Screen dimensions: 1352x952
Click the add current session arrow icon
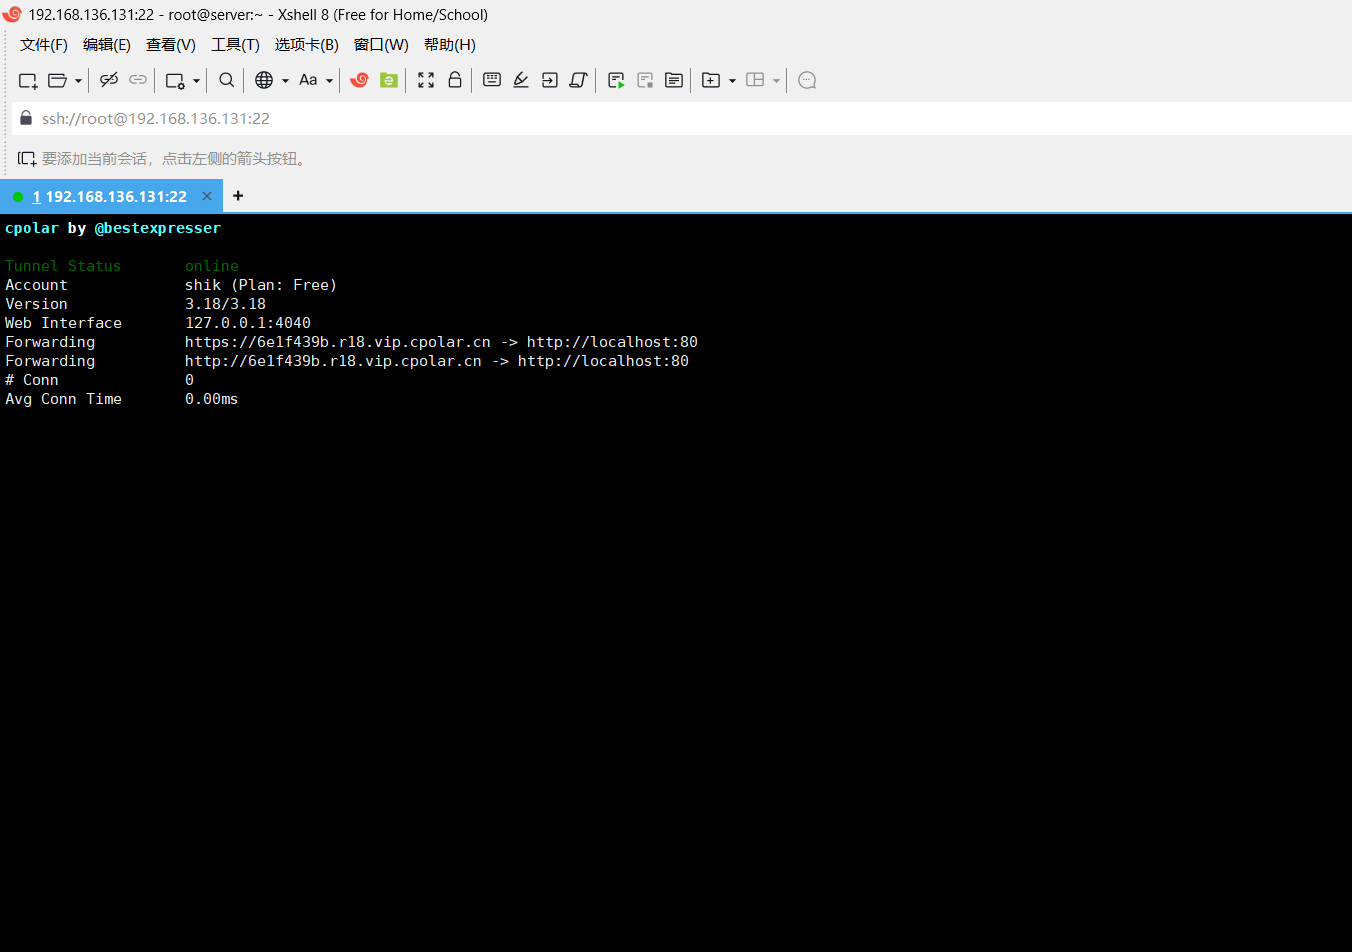point(27,159)
